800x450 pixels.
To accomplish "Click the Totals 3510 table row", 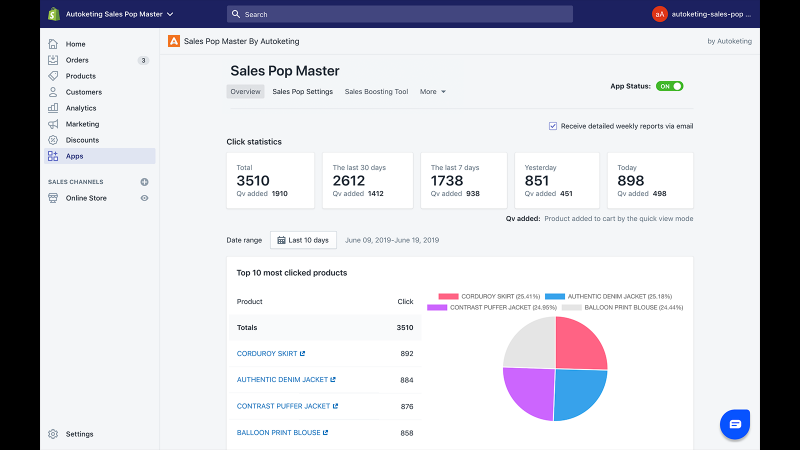I will [325, 328].
